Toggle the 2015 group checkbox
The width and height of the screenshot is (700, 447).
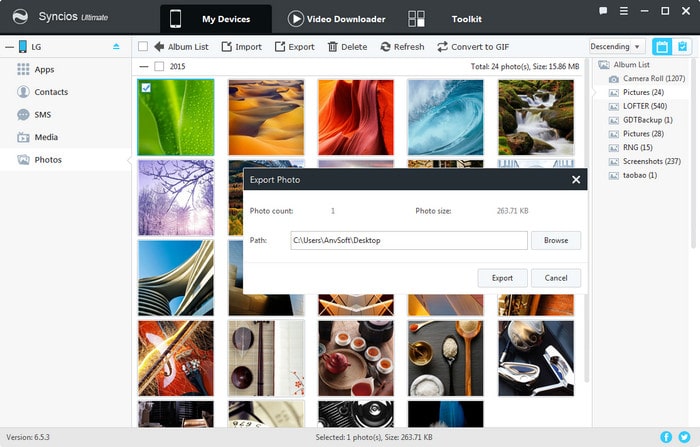[159, 67]
